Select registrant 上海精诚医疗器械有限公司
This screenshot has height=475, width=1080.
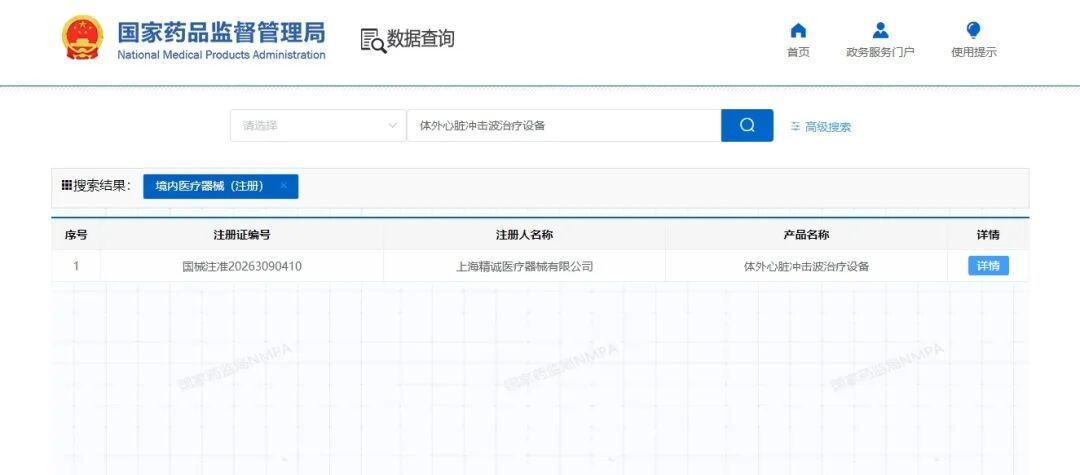coord(524,266)
